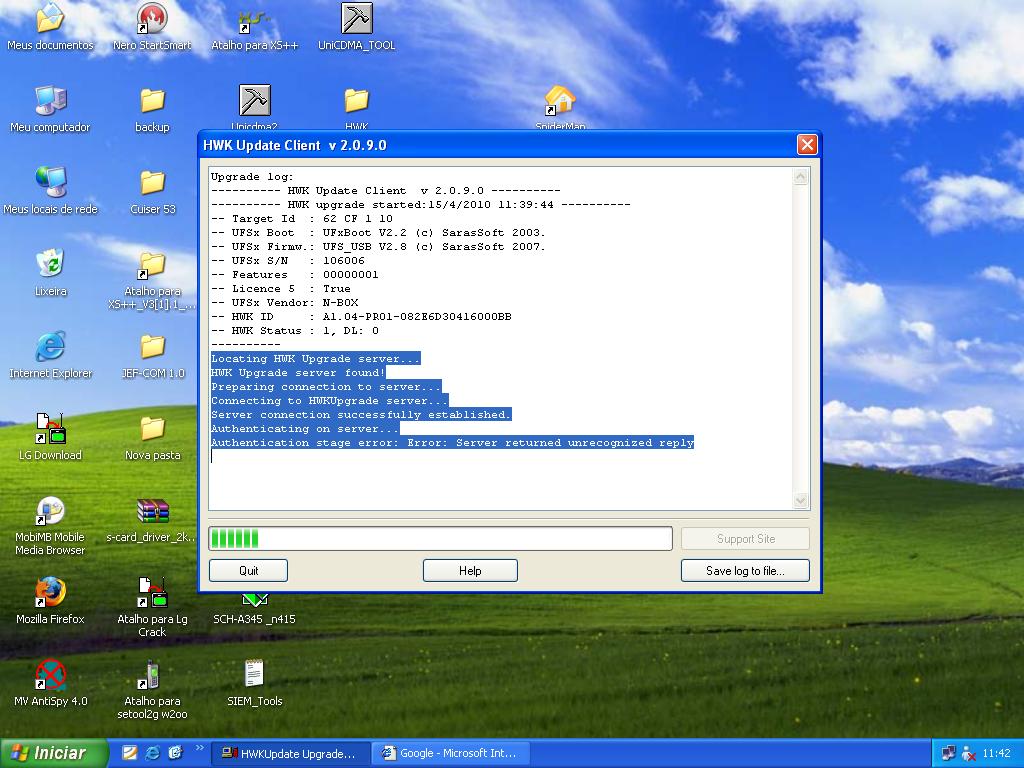
Task: Select the s-card_driver_2k WinRAR archive
Action: pyautogui.click(x=152, y=520)
